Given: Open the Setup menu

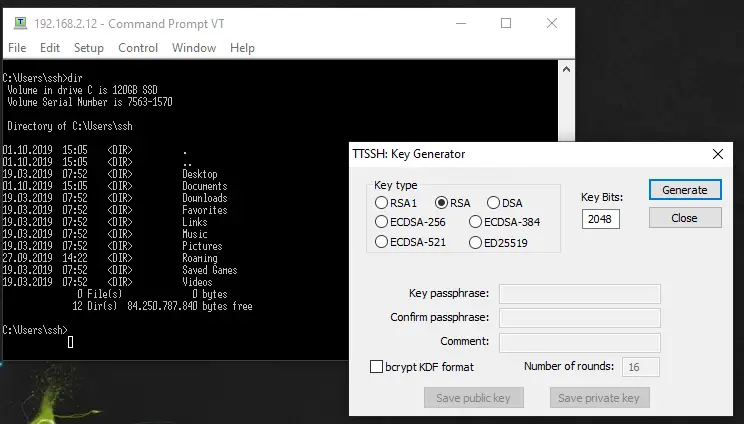Looking at the screenshot, I should pos(89,48).
